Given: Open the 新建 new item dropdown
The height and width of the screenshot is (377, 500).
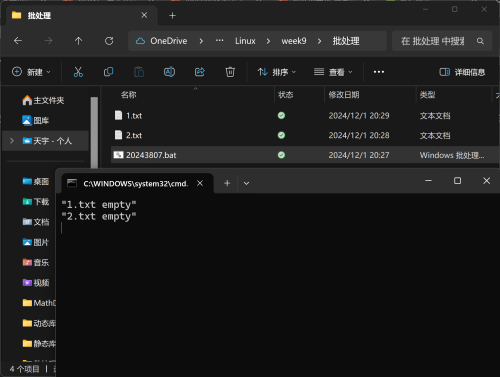Looking at the screenshot, I should tap(31, 72).
